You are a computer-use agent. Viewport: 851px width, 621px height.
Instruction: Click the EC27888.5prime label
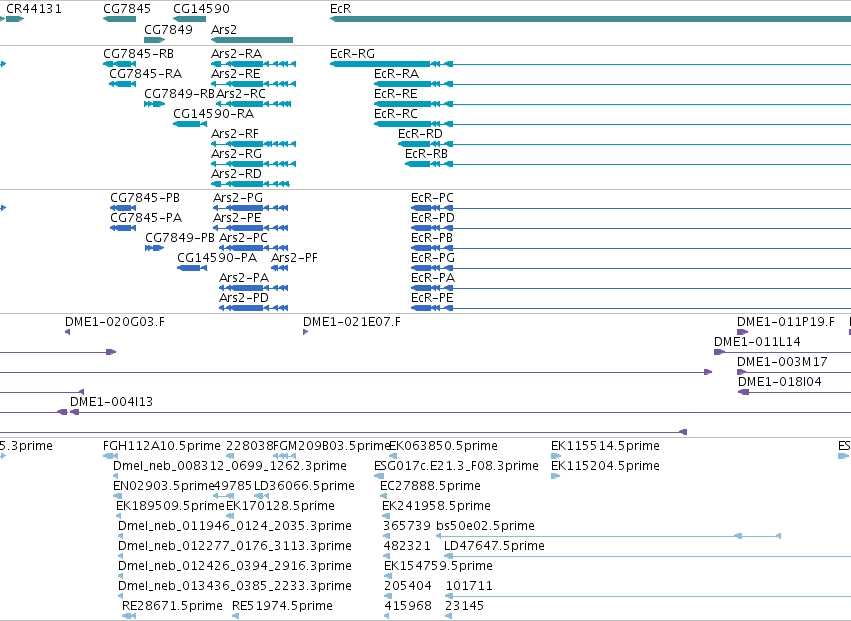pos(430,486)
